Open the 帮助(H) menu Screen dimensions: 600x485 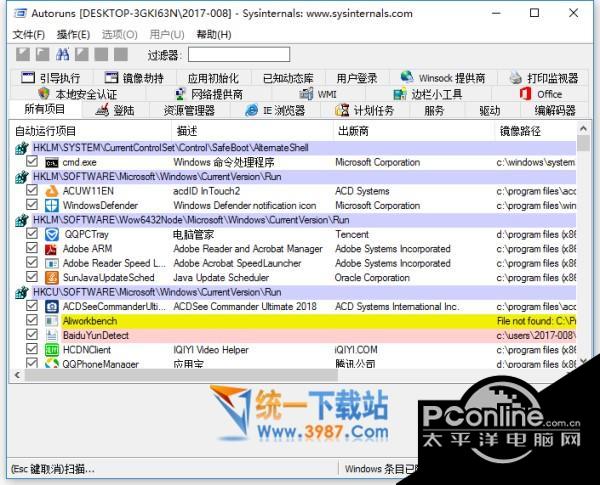coord(214,35)
